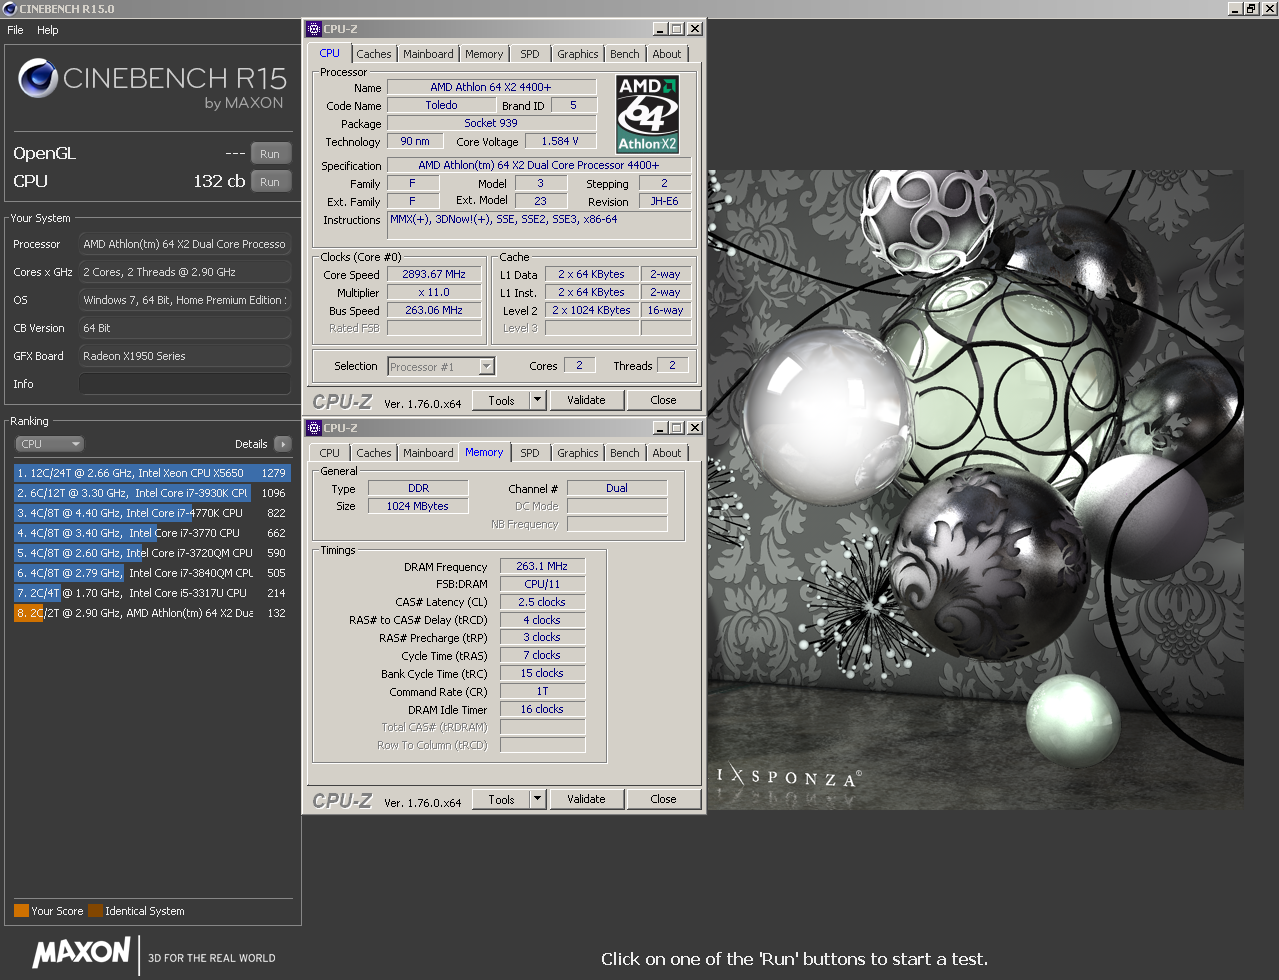Open the CPU ranking type dropdown
The image size is (1279, 980).
click(x=49, y=444)
